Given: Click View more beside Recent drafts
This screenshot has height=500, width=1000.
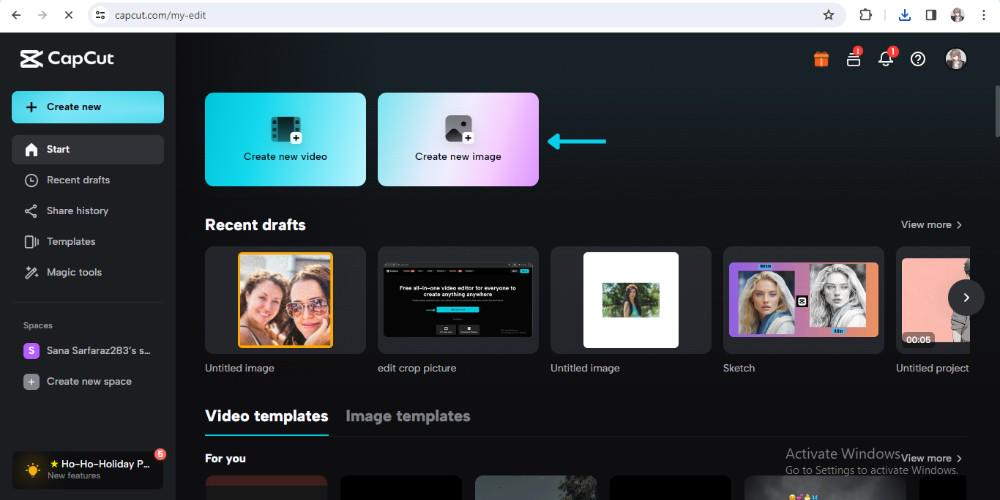Looking at the screenshot, I should coord(931,224).
